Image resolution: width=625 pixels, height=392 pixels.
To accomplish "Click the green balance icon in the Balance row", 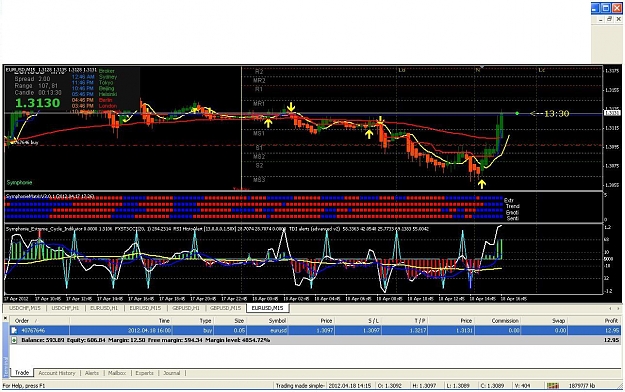I will coord(14,340).
